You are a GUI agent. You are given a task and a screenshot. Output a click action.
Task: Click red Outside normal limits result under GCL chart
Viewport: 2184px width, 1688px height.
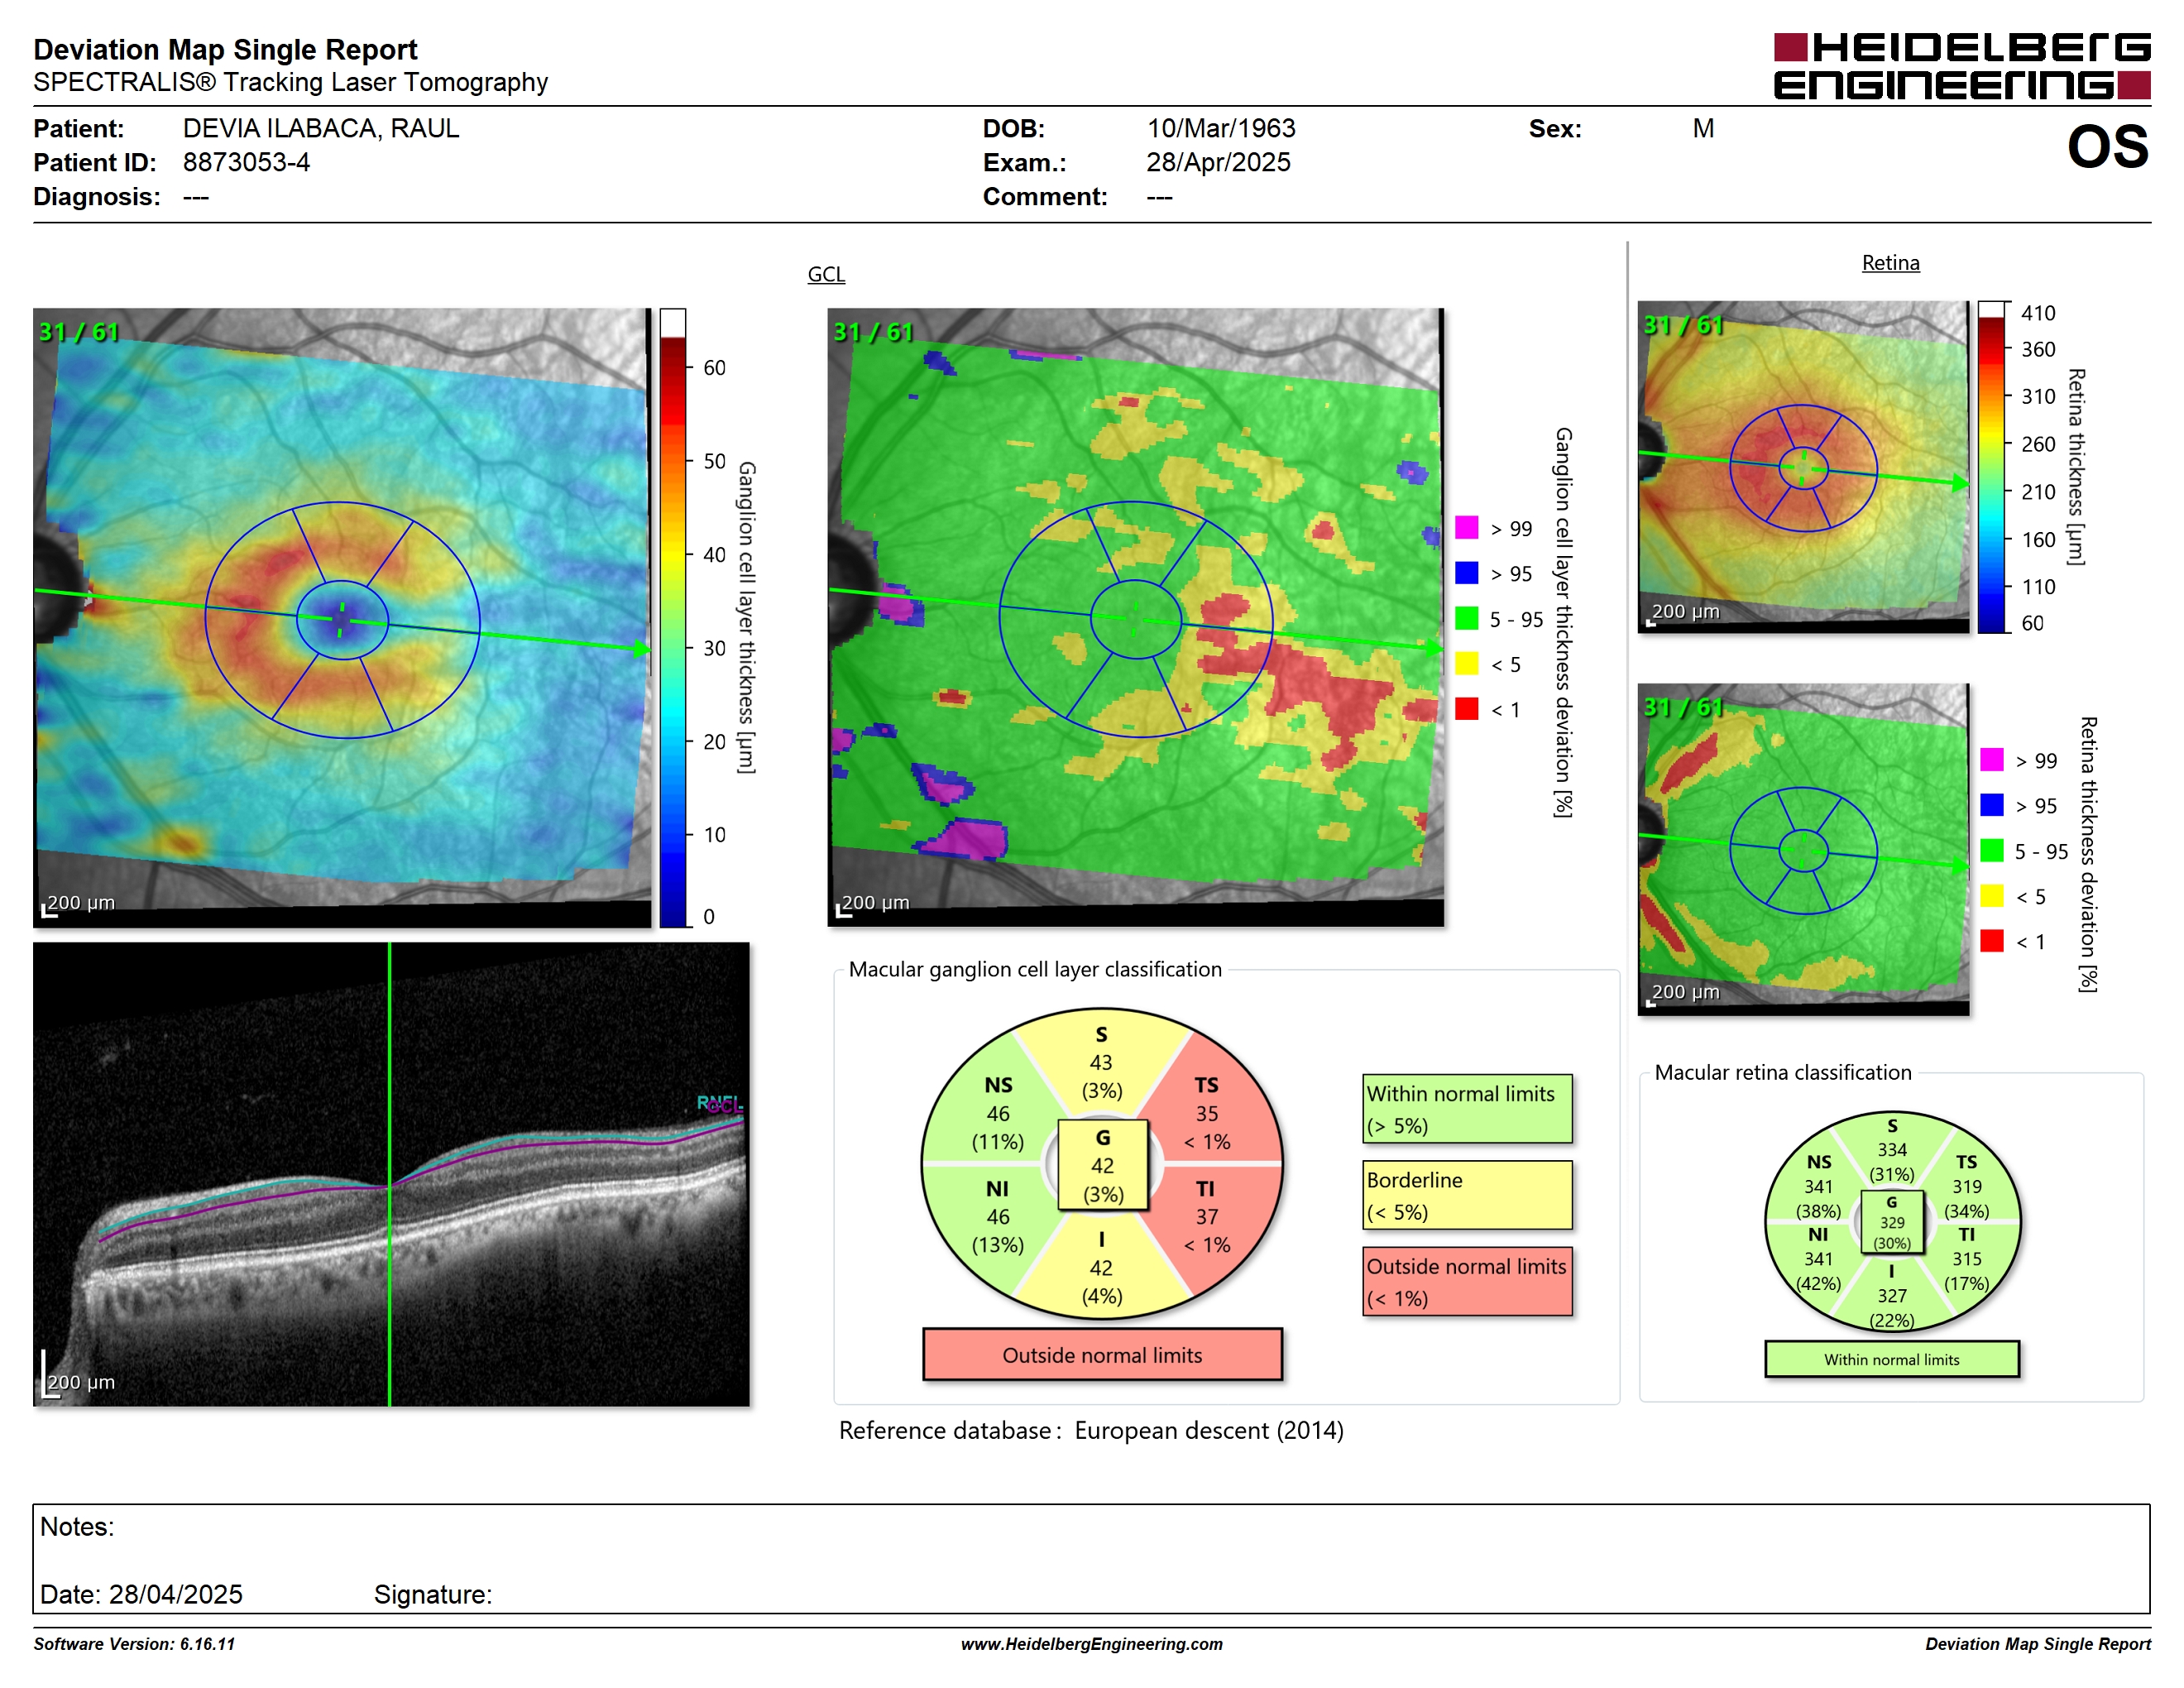[1102, 1355]
